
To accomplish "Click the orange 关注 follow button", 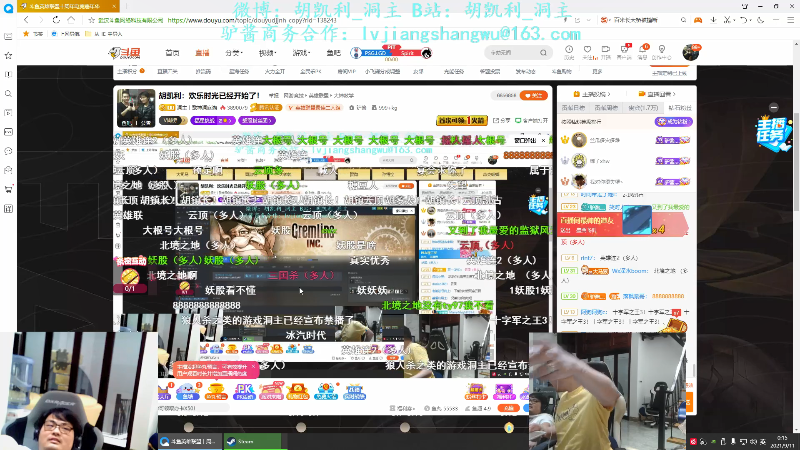I will click(x=534, y=95).
